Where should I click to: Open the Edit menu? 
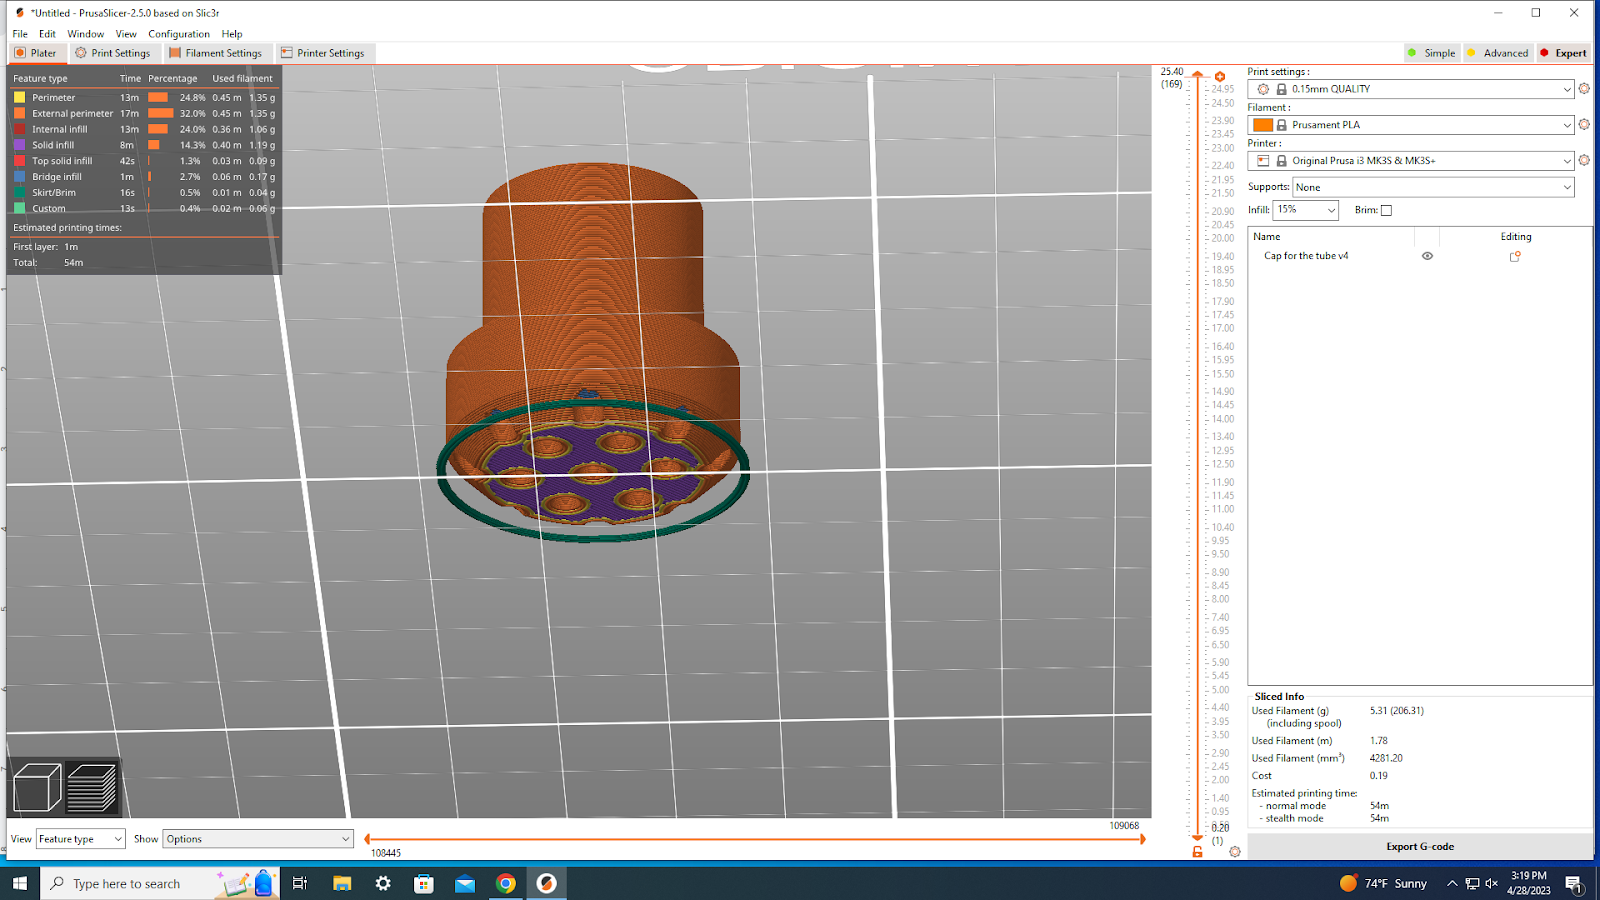coord(47,34)
